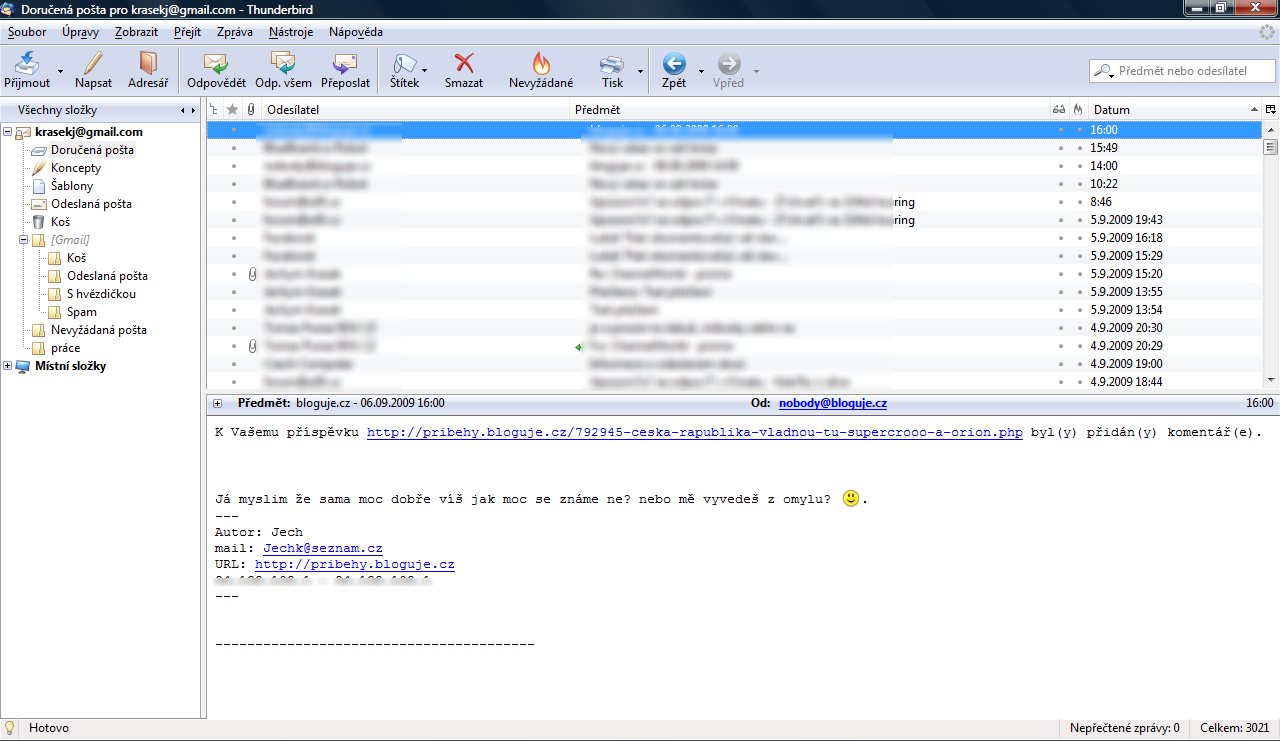
Task: Toggle star on the 14:00 message
Action: pyautogui.click(x=233, y=166)
